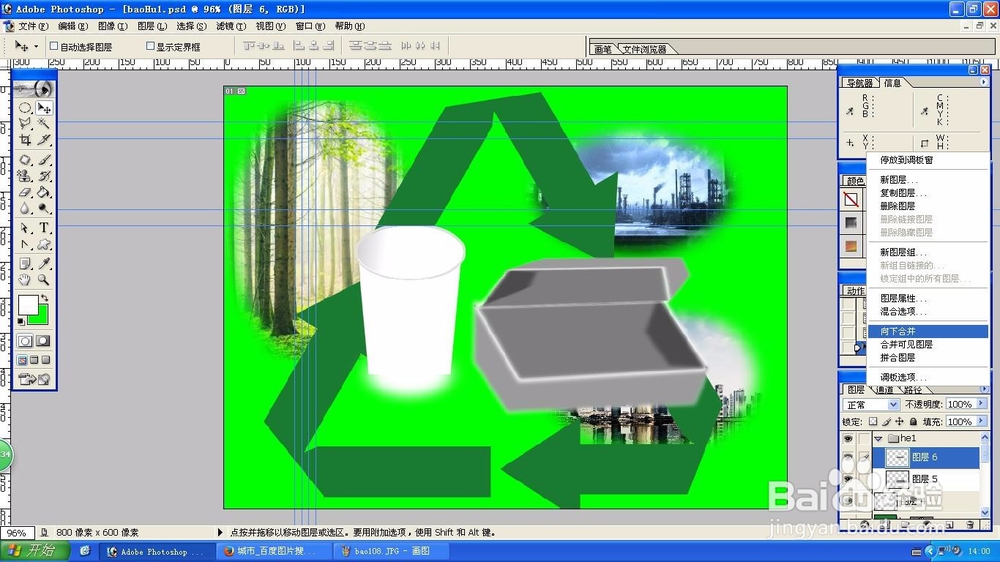Viewport: 1000px width, 562px height.
Task: Switch to the 导航器 tab
Action: coord(860,83)
